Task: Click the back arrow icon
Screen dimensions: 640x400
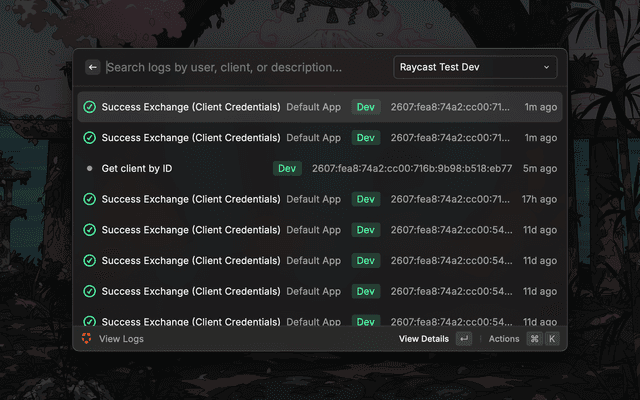Action: coord(93,68)
